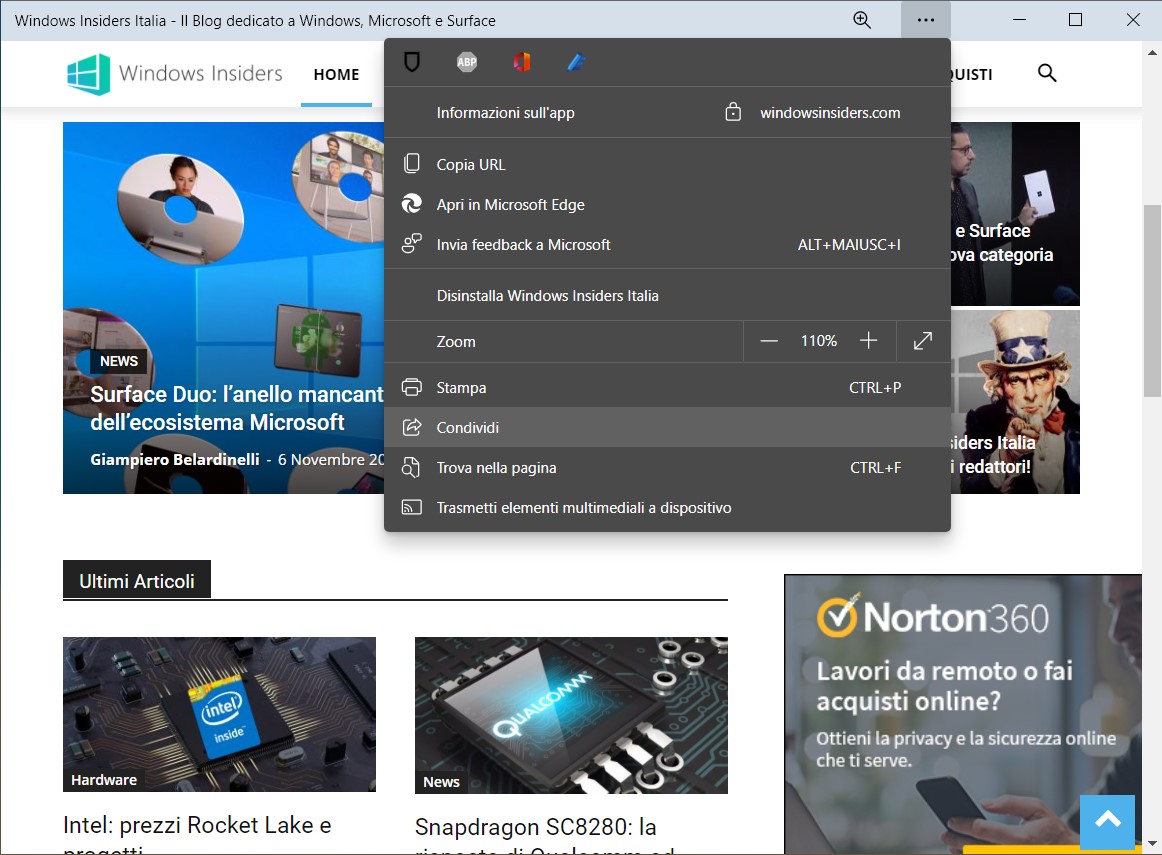Image resolution: width=1162 pixels, height=855 pixels.
Task: Increase zoom with the plus button
Action: (x=869, y=341)
